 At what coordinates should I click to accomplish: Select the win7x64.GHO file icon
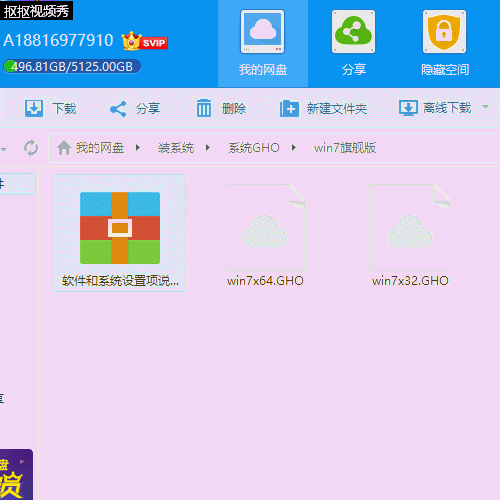coord(265,227)
